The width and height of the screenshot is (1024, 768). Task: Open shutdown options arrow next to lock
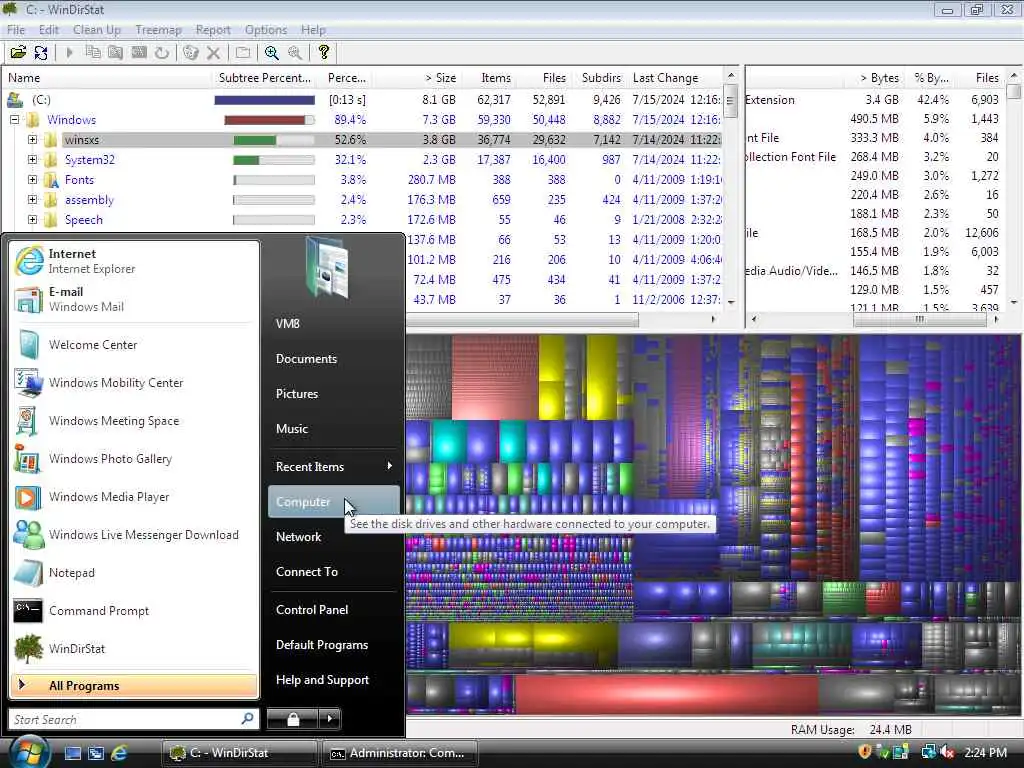tap(329, 719)
